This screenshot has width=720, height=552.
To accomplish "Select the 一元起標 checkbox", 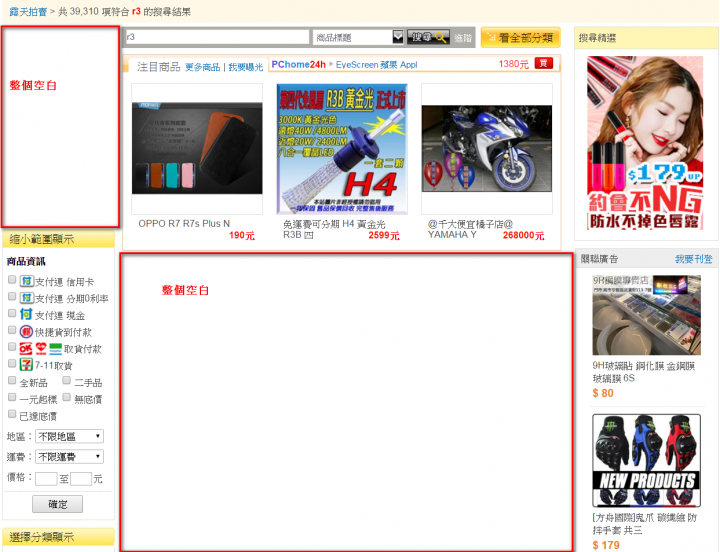I will tap(12, 397).
